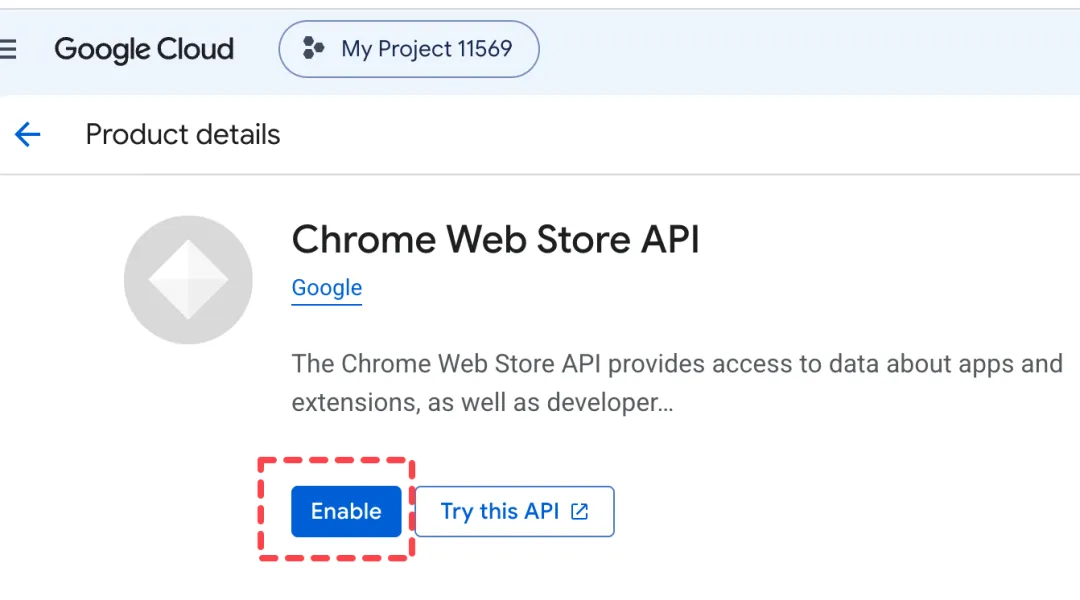The width and height of the screenshot is (1080, 600).
Task: Enable the Chrome Web Store API
Action: [346, 511]
